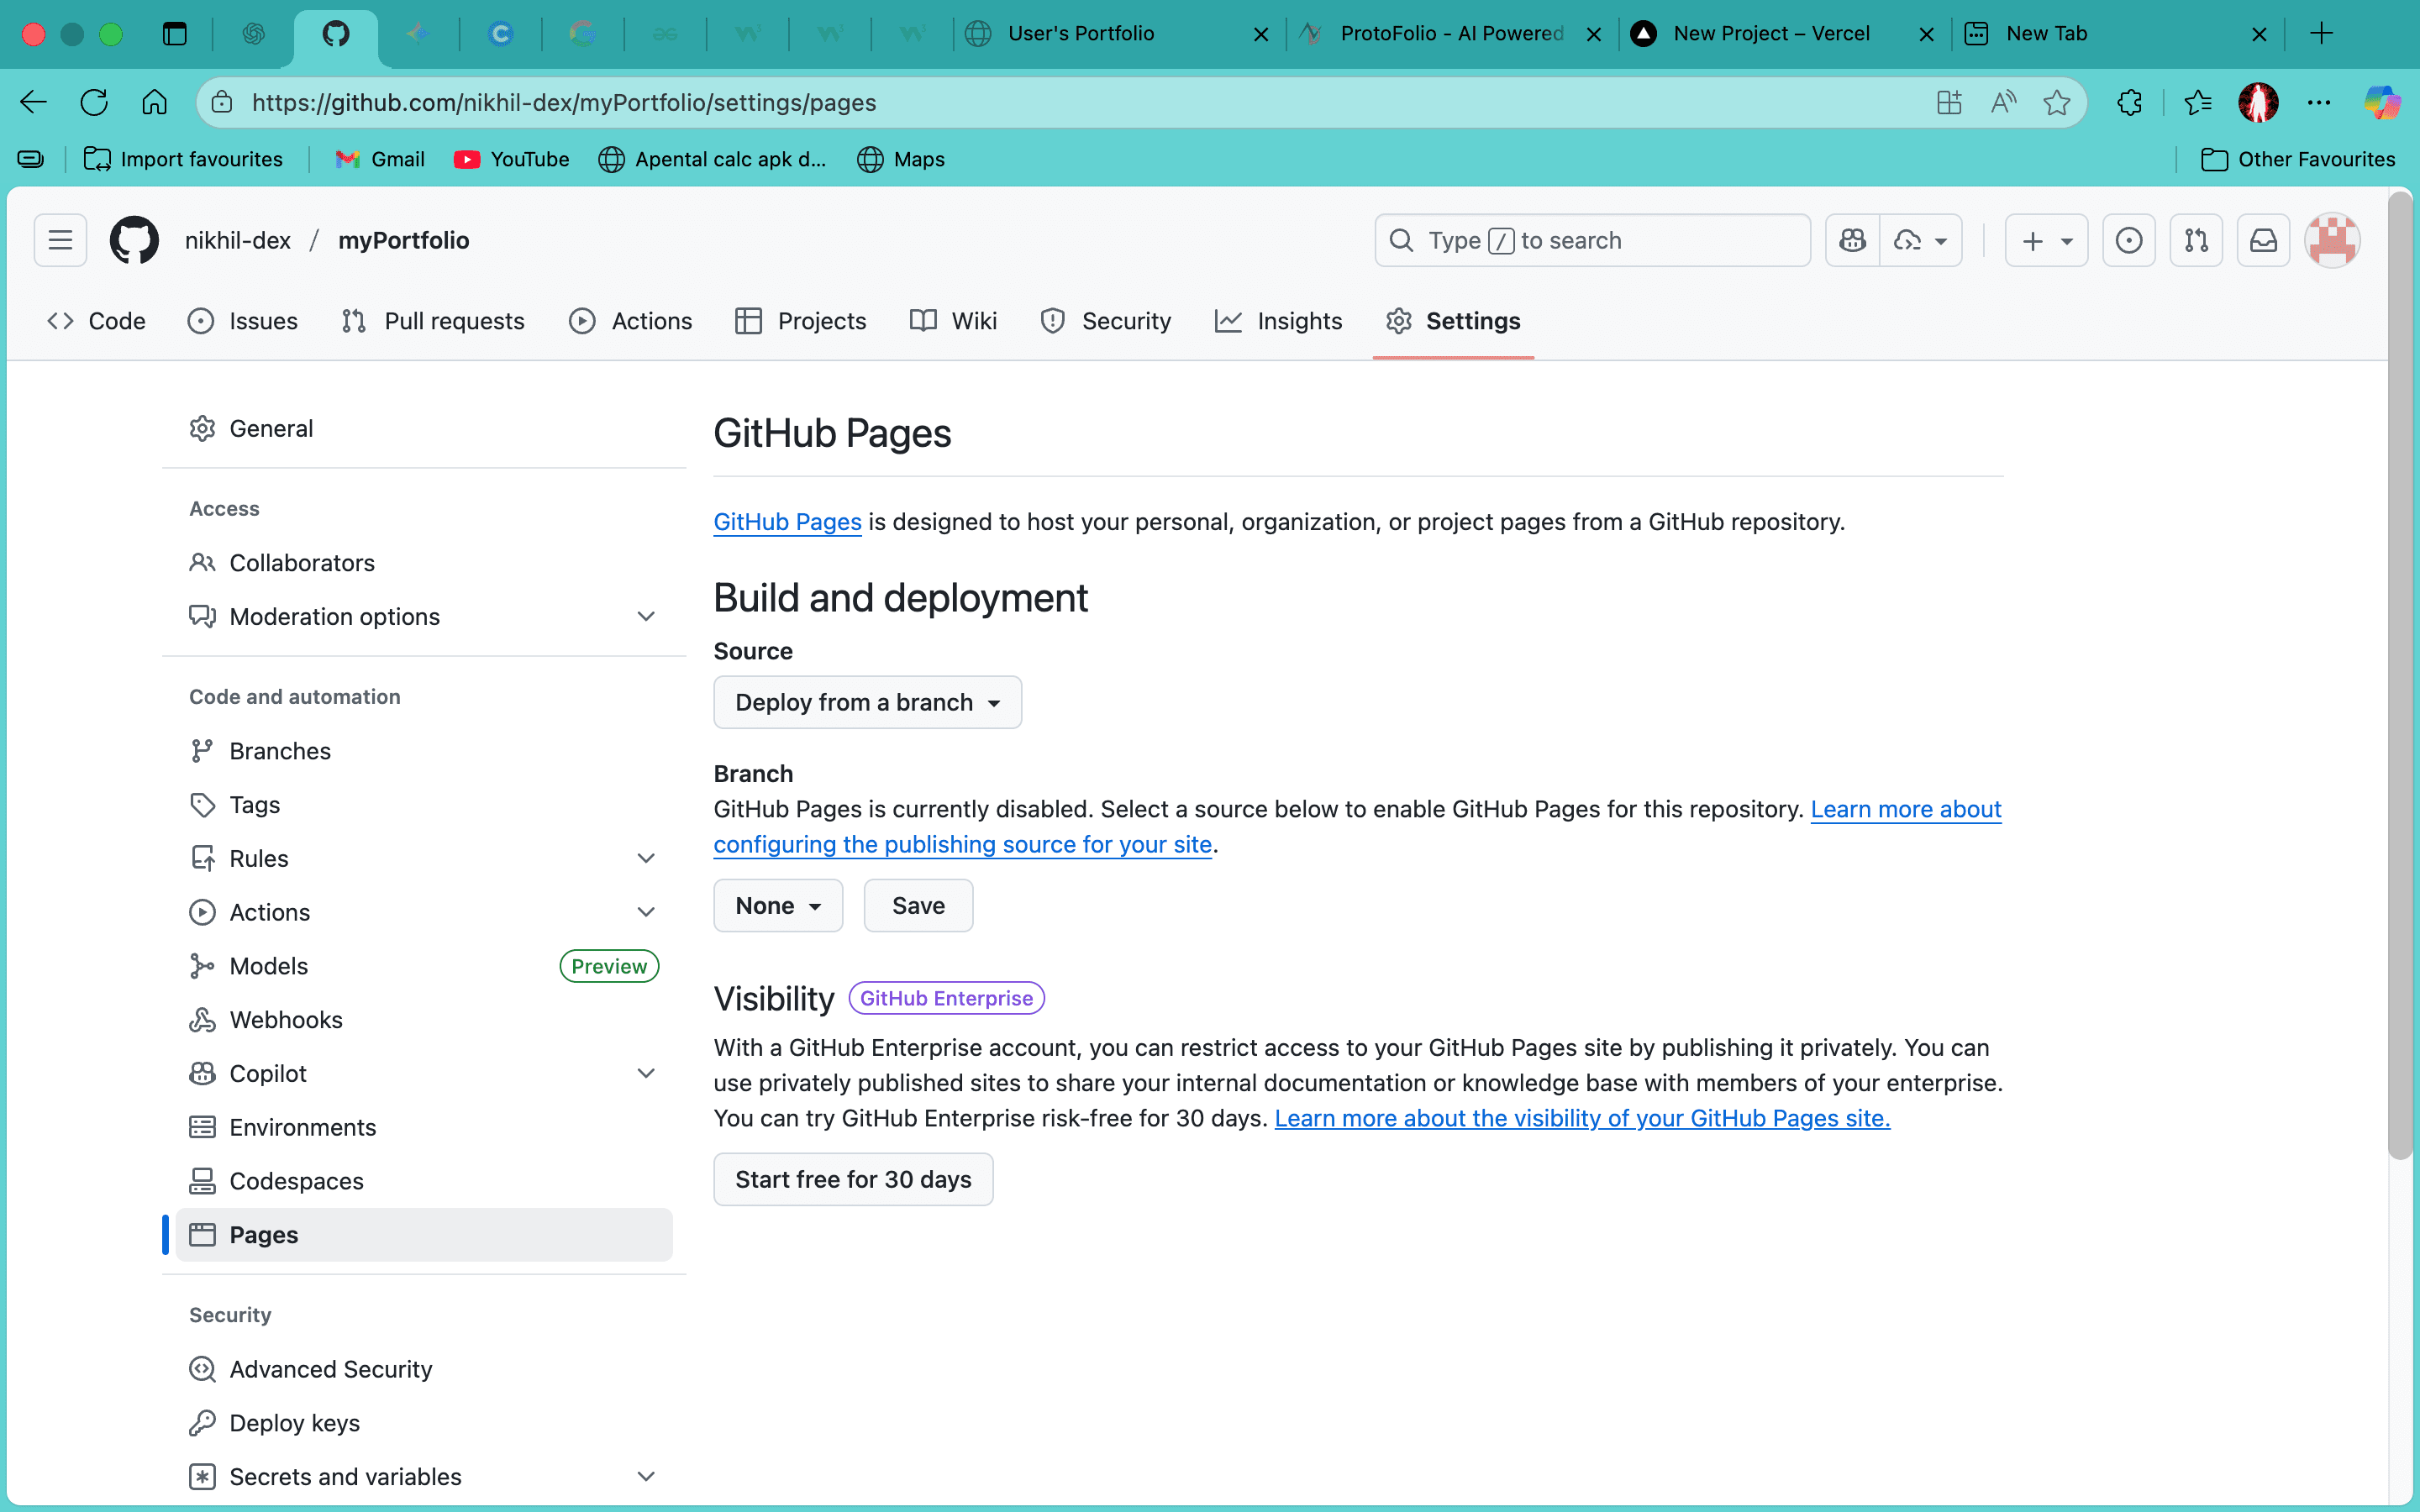Open the GitHub Pages documentation link
The height and width of the screenshot is (1512, 2420).
click(x=787, y=522)
